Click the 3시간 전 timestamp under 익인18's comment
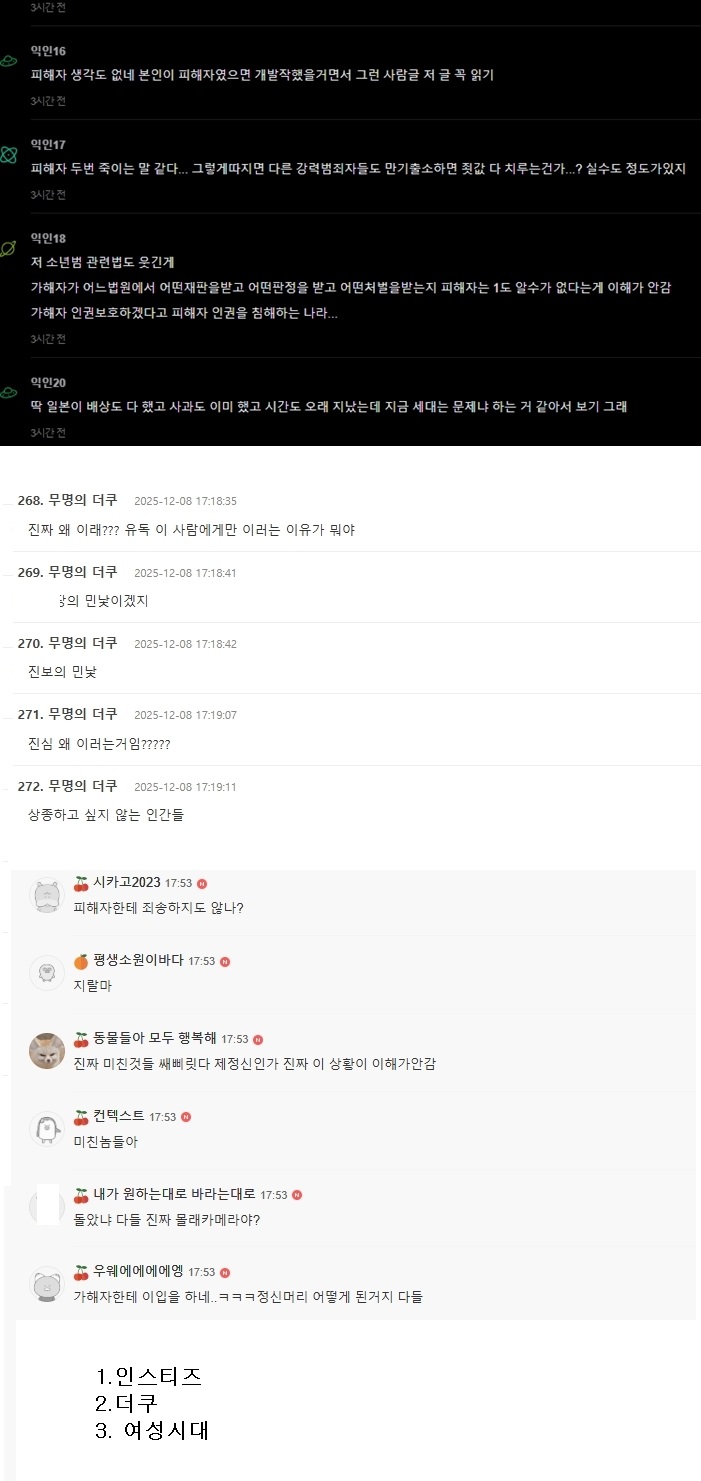The height and width of the screenshot is (1481, 701). pos(48,339)
